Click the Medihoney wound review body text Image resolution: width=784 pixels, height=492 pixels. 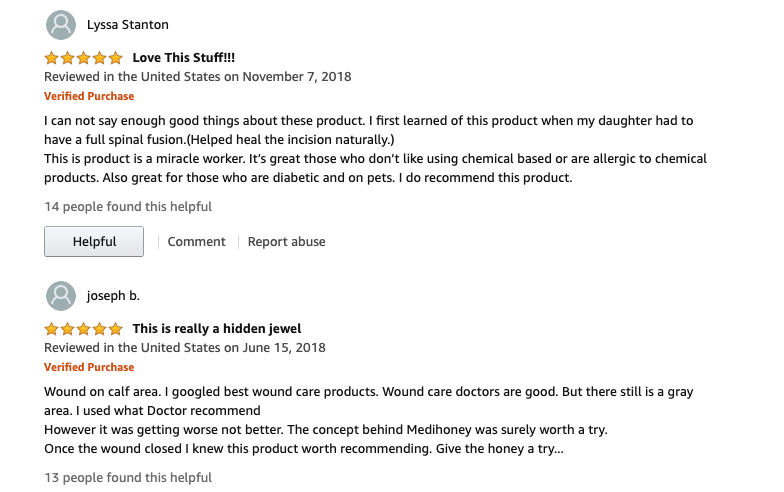coord(368,420)
